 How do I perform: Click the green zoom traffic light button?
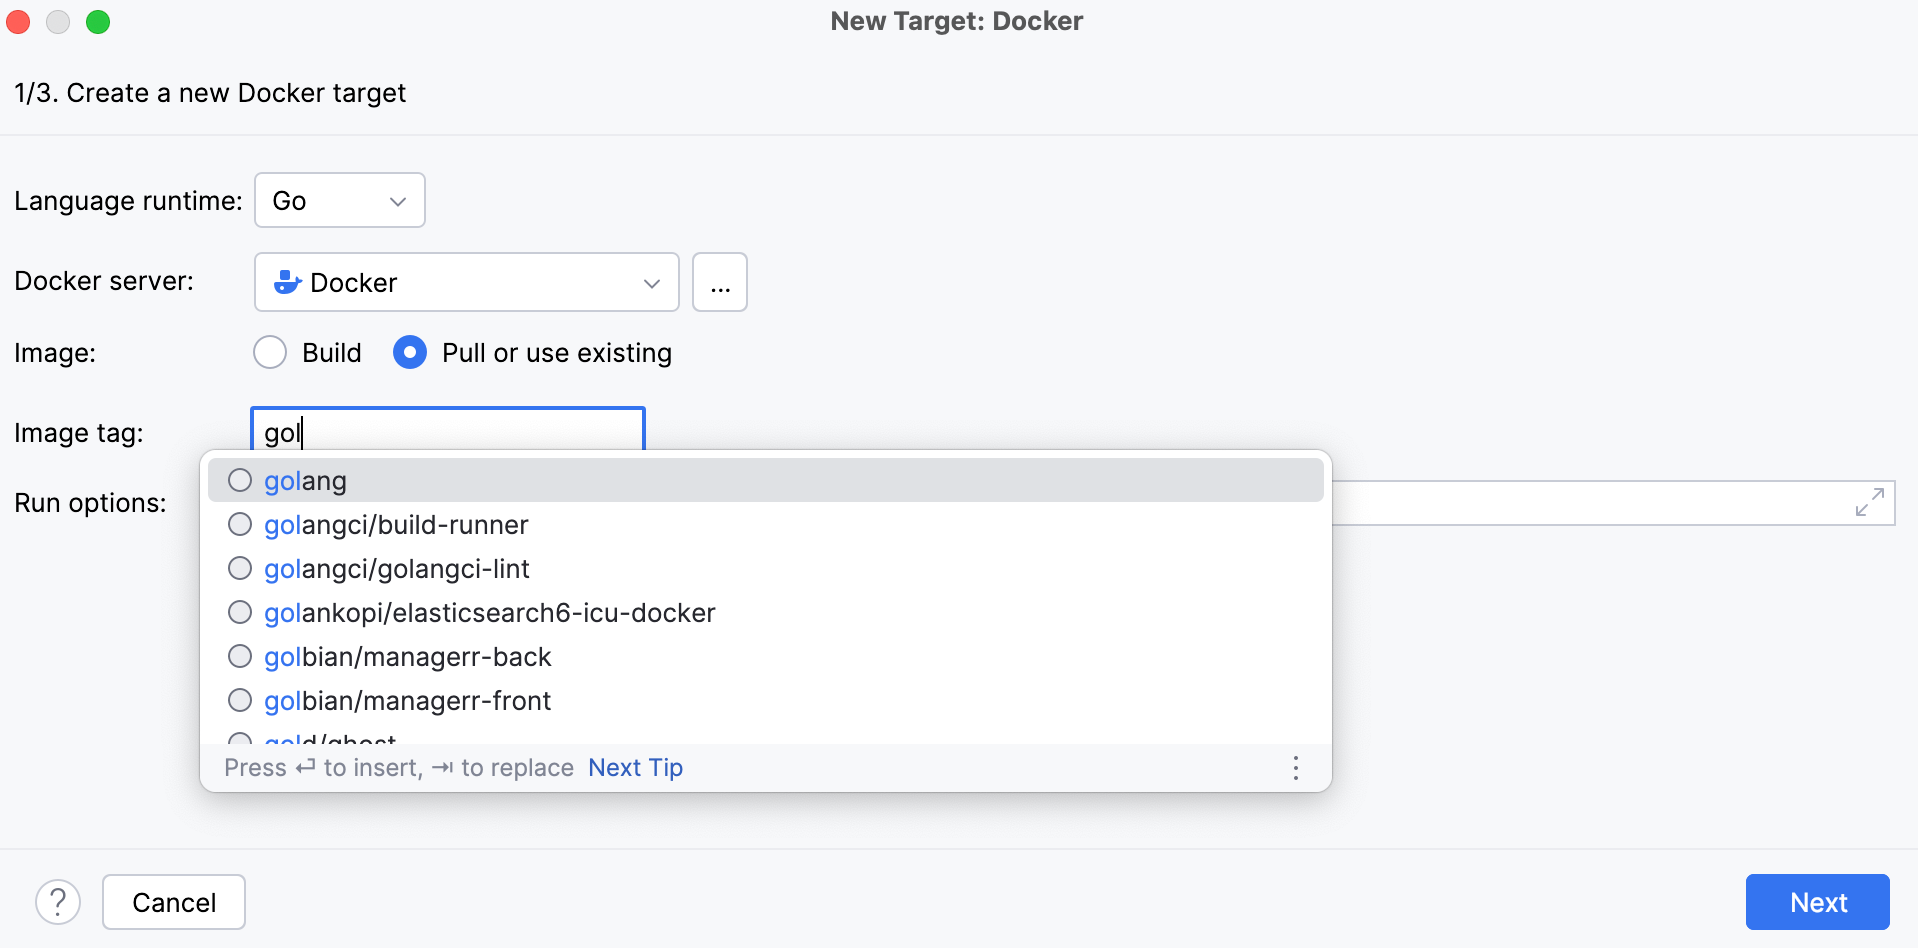[98, 21]
